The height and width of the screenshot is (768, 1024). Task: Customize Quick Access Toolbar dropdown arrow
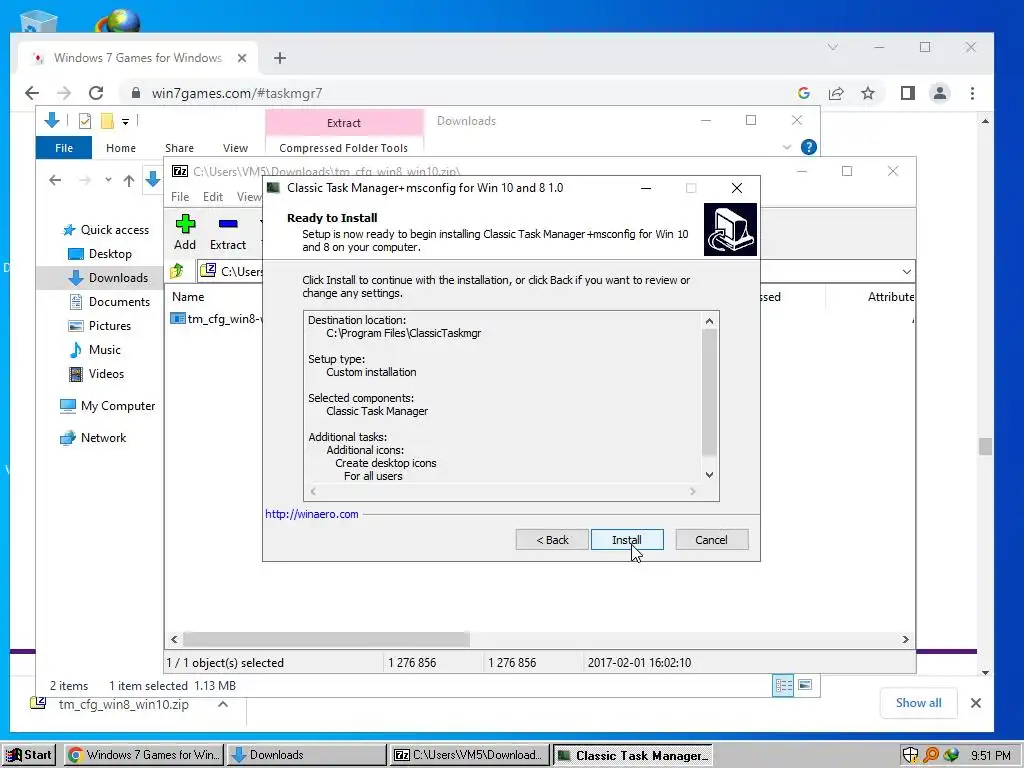click(x=125, y=121)
